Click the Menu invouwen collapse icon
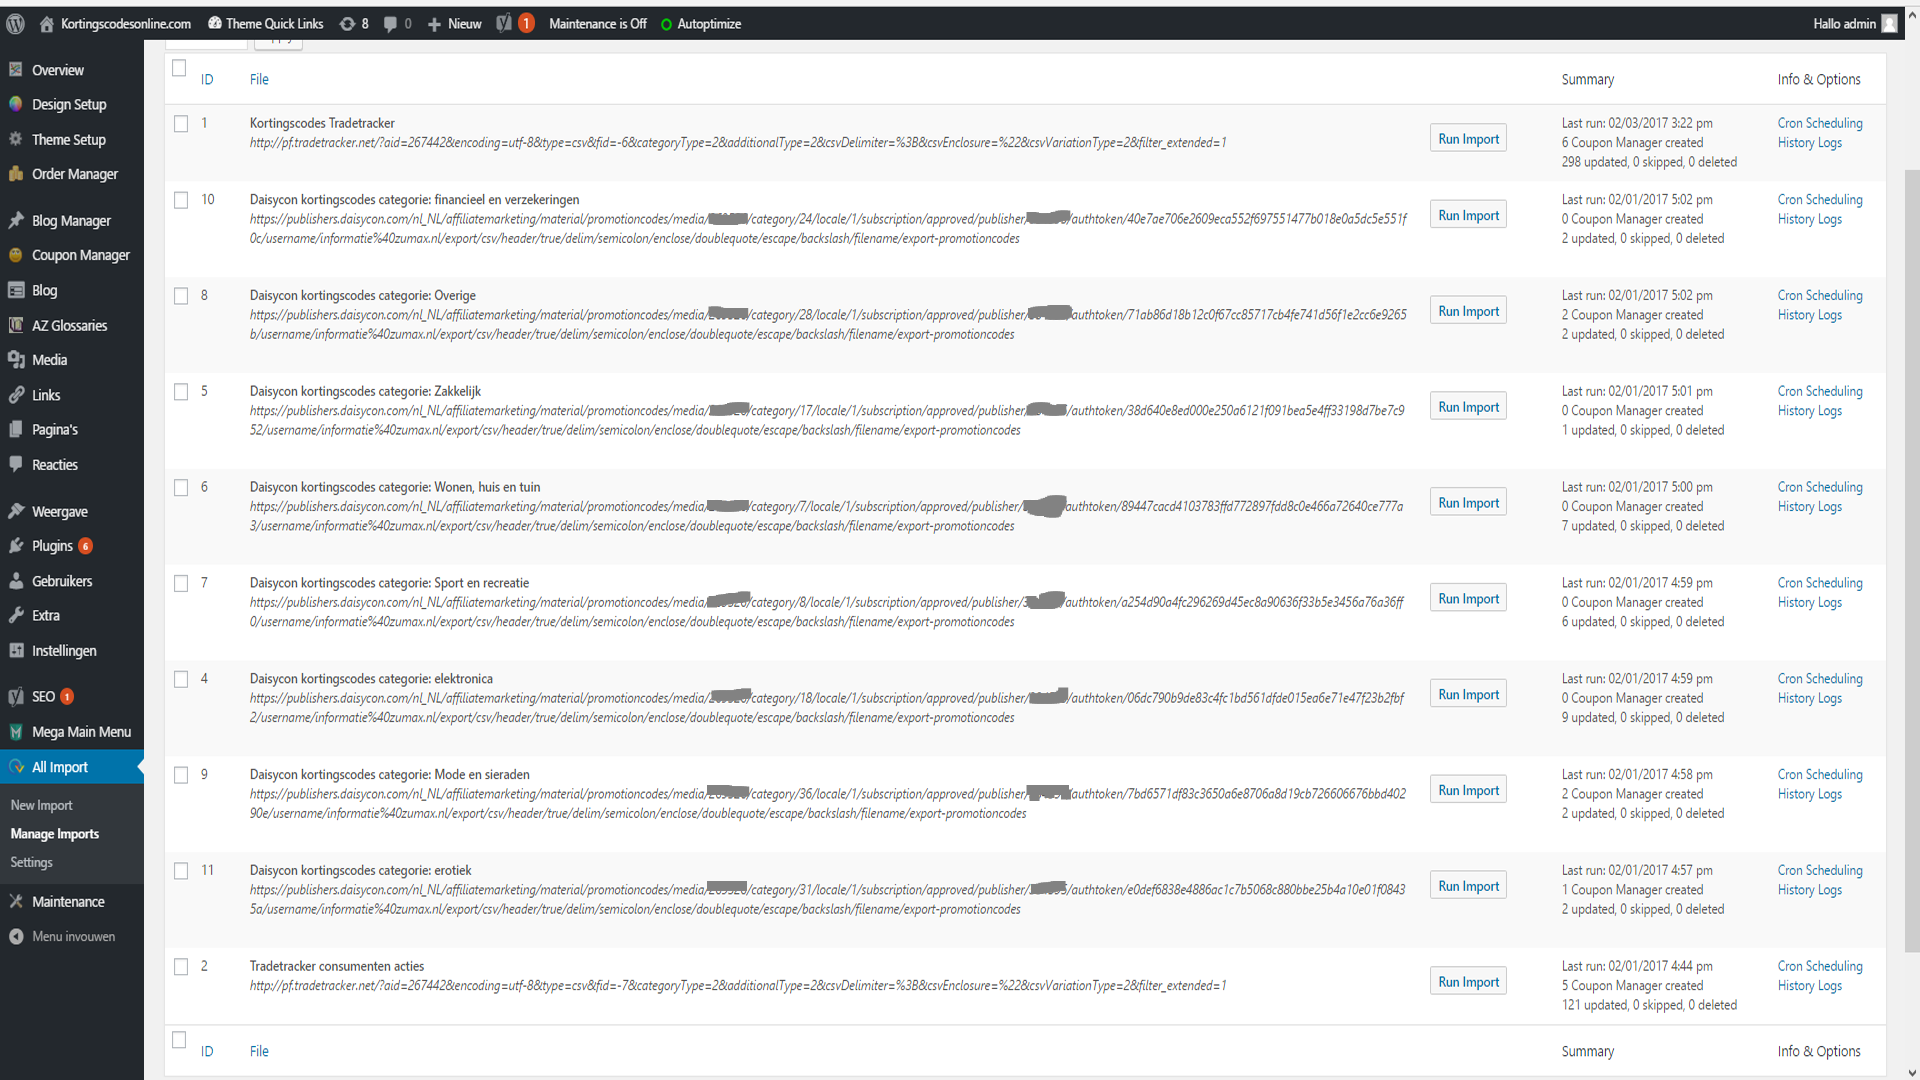The height and width of the screenshot is (1080, 1920). pyautogui.click(x=16, y=936)
